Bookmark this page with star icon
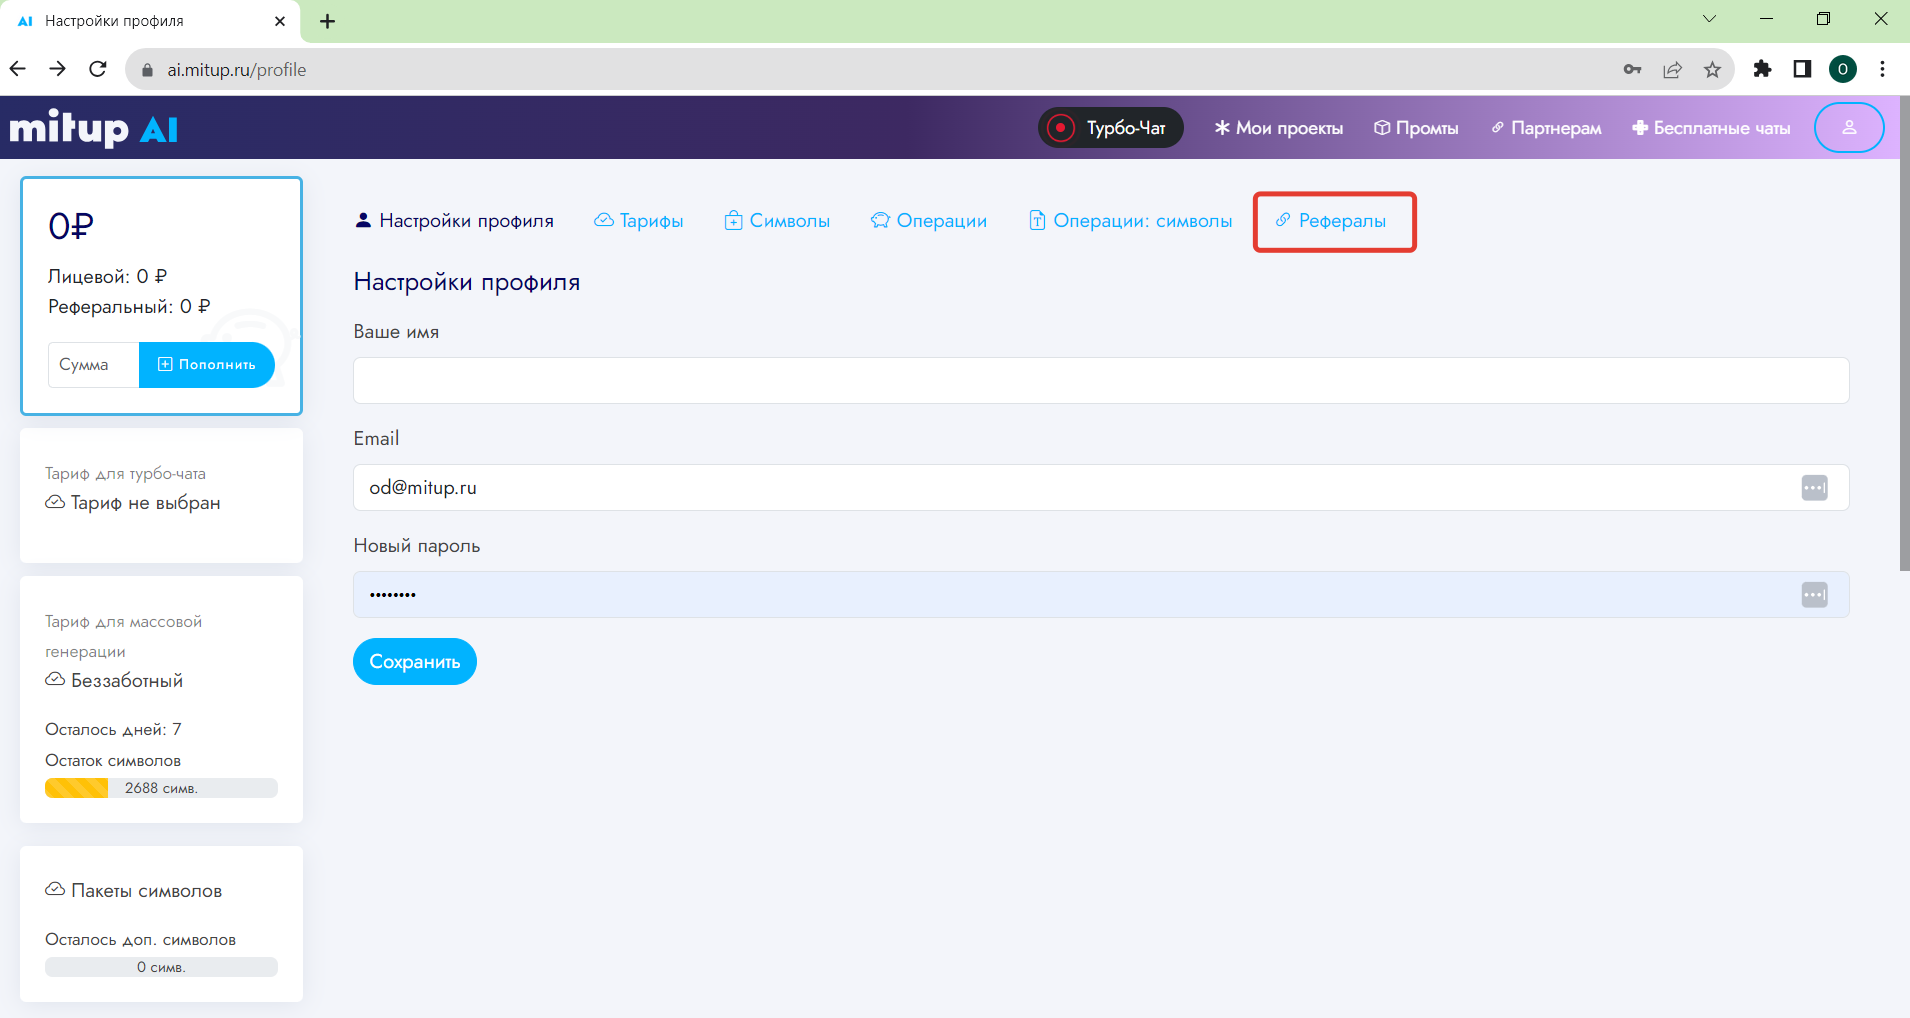 (1712, 70)
